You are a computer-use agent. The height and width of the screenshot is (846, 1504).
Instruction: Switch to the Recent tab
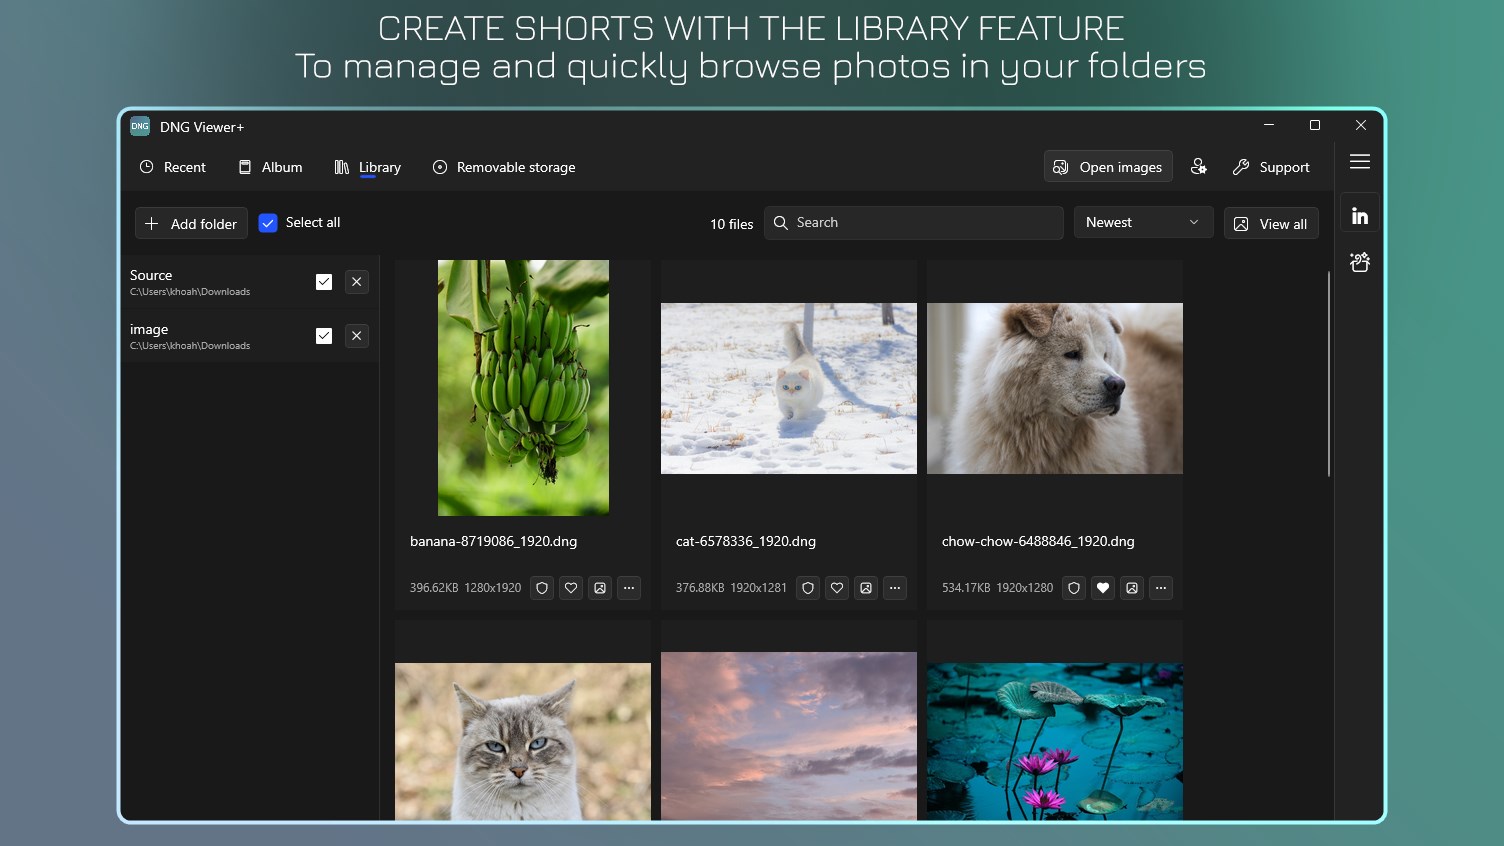pos(172,167)
